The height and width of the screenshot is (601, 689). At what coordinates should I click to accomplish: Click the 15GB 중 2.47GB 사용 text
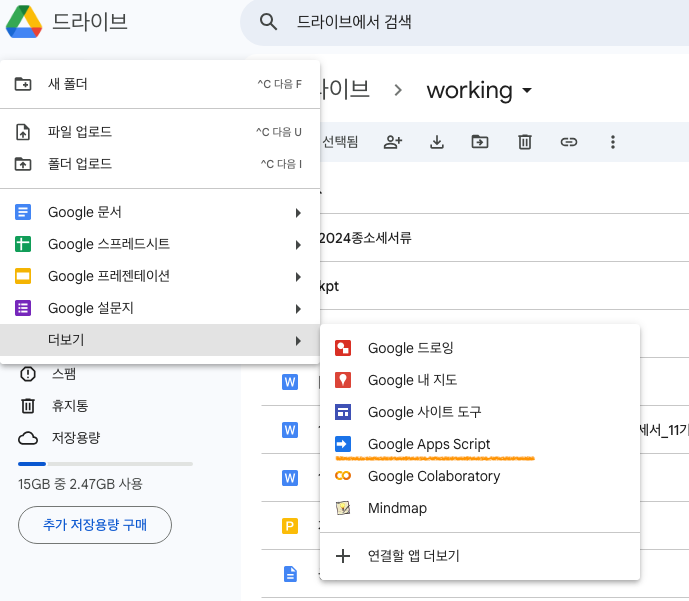80,484
